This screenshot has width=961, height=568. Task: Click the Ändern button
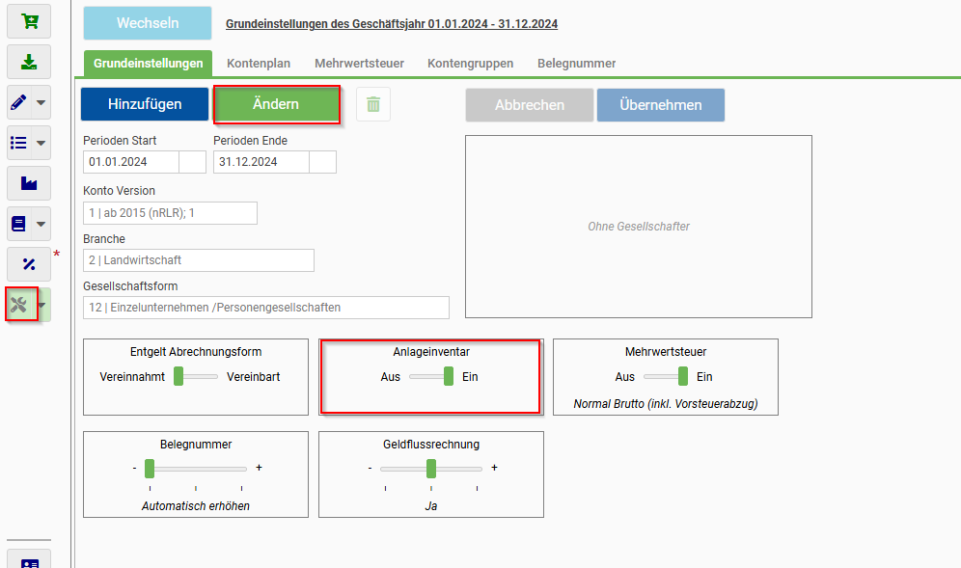click(x=276, y=104)
